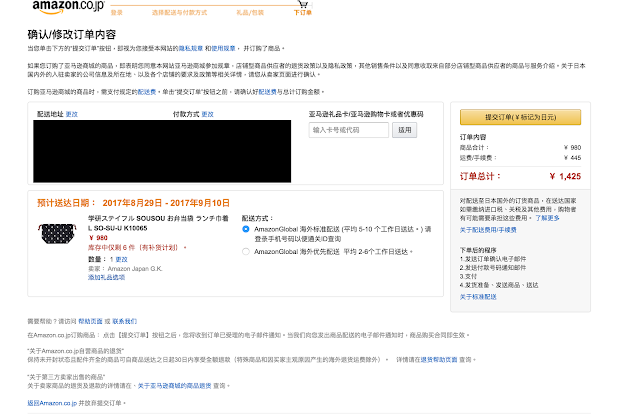Open the 关于标准配送 link

pos(478,297)
